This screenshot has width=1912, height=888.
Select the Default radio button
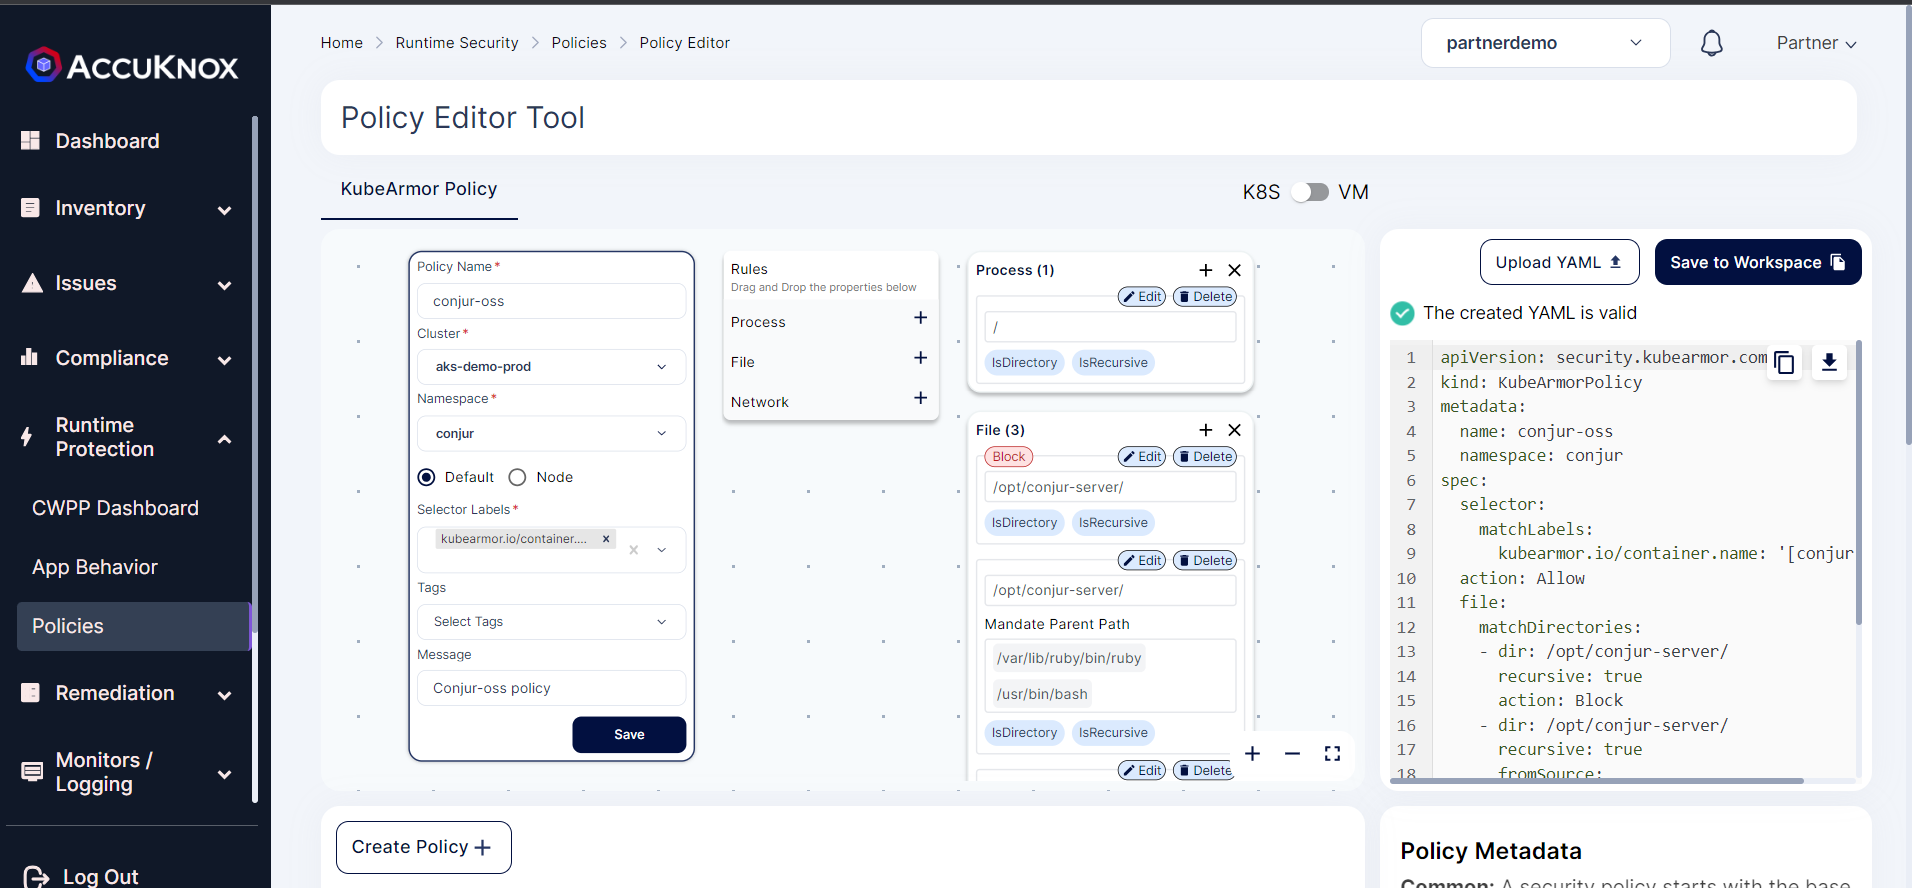point(427,478)
